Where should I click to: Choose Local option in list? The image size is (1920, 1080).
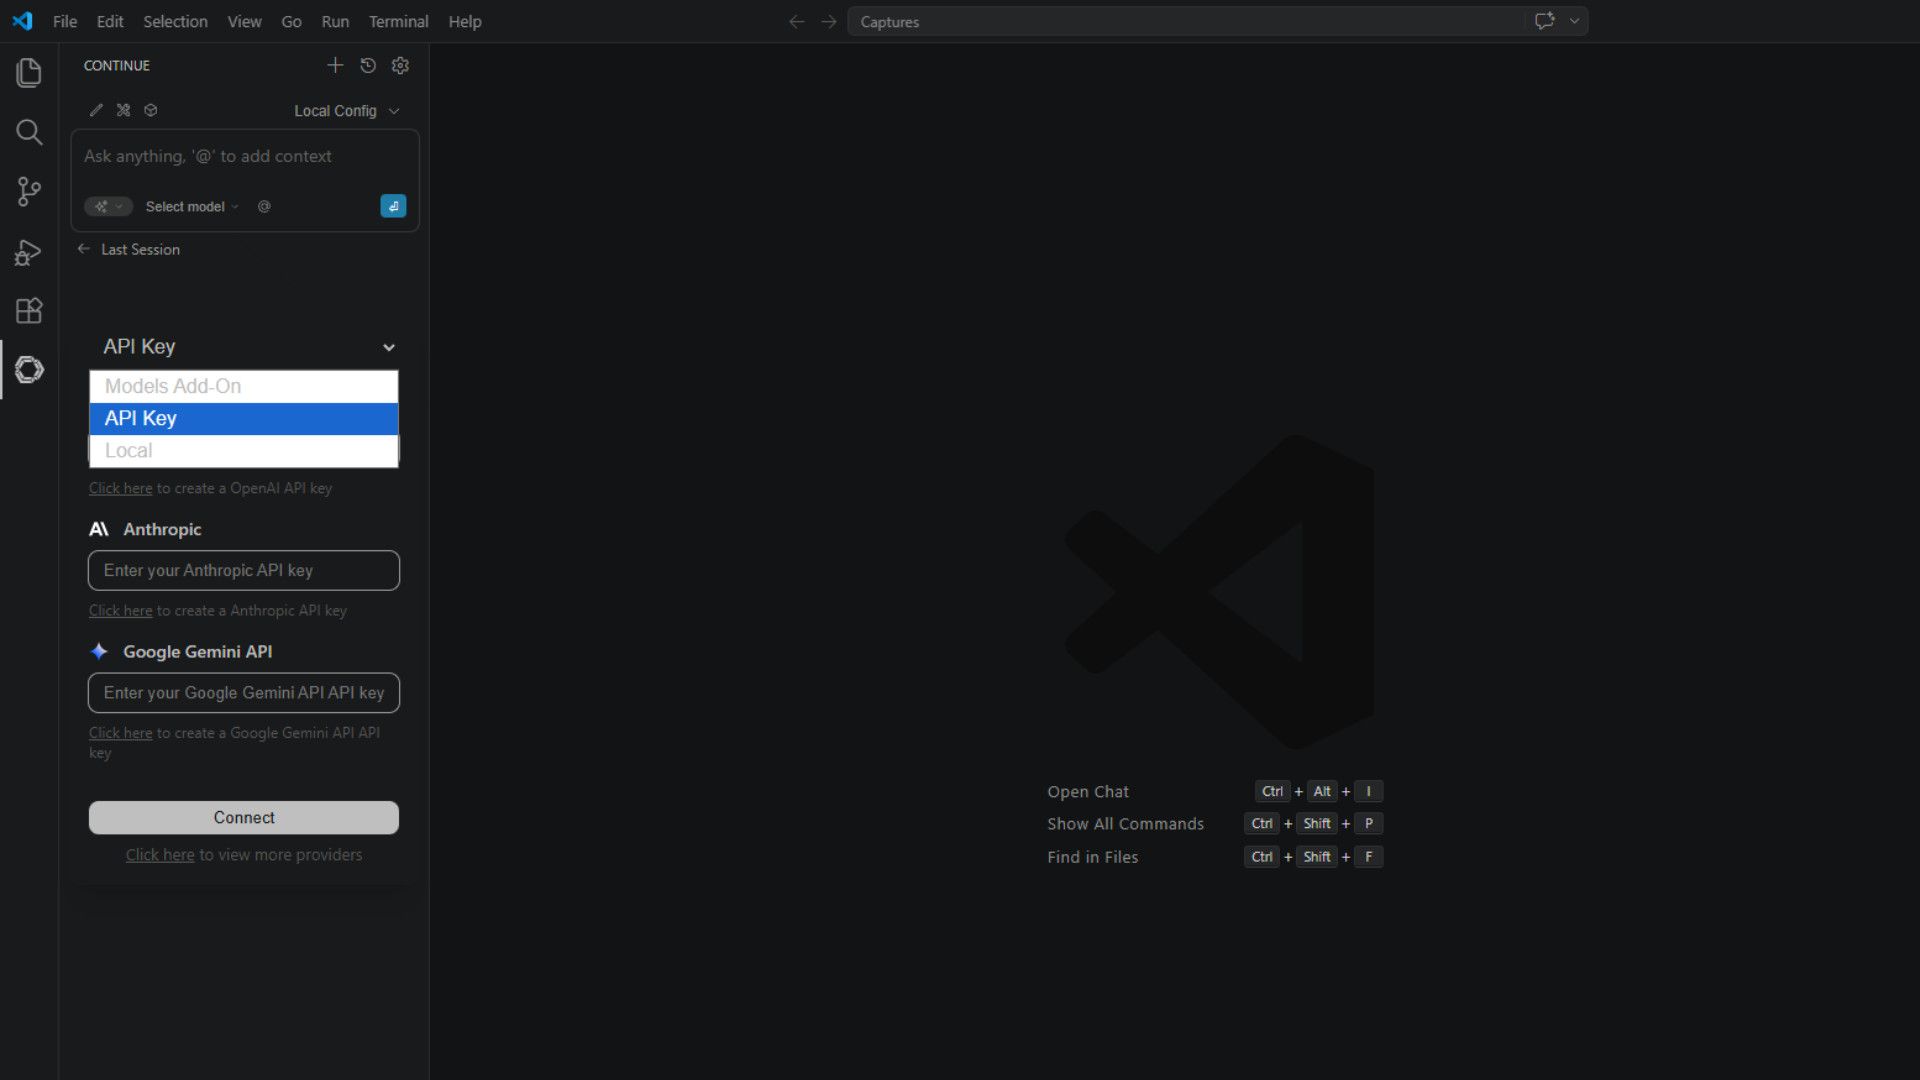click(244, 451)
